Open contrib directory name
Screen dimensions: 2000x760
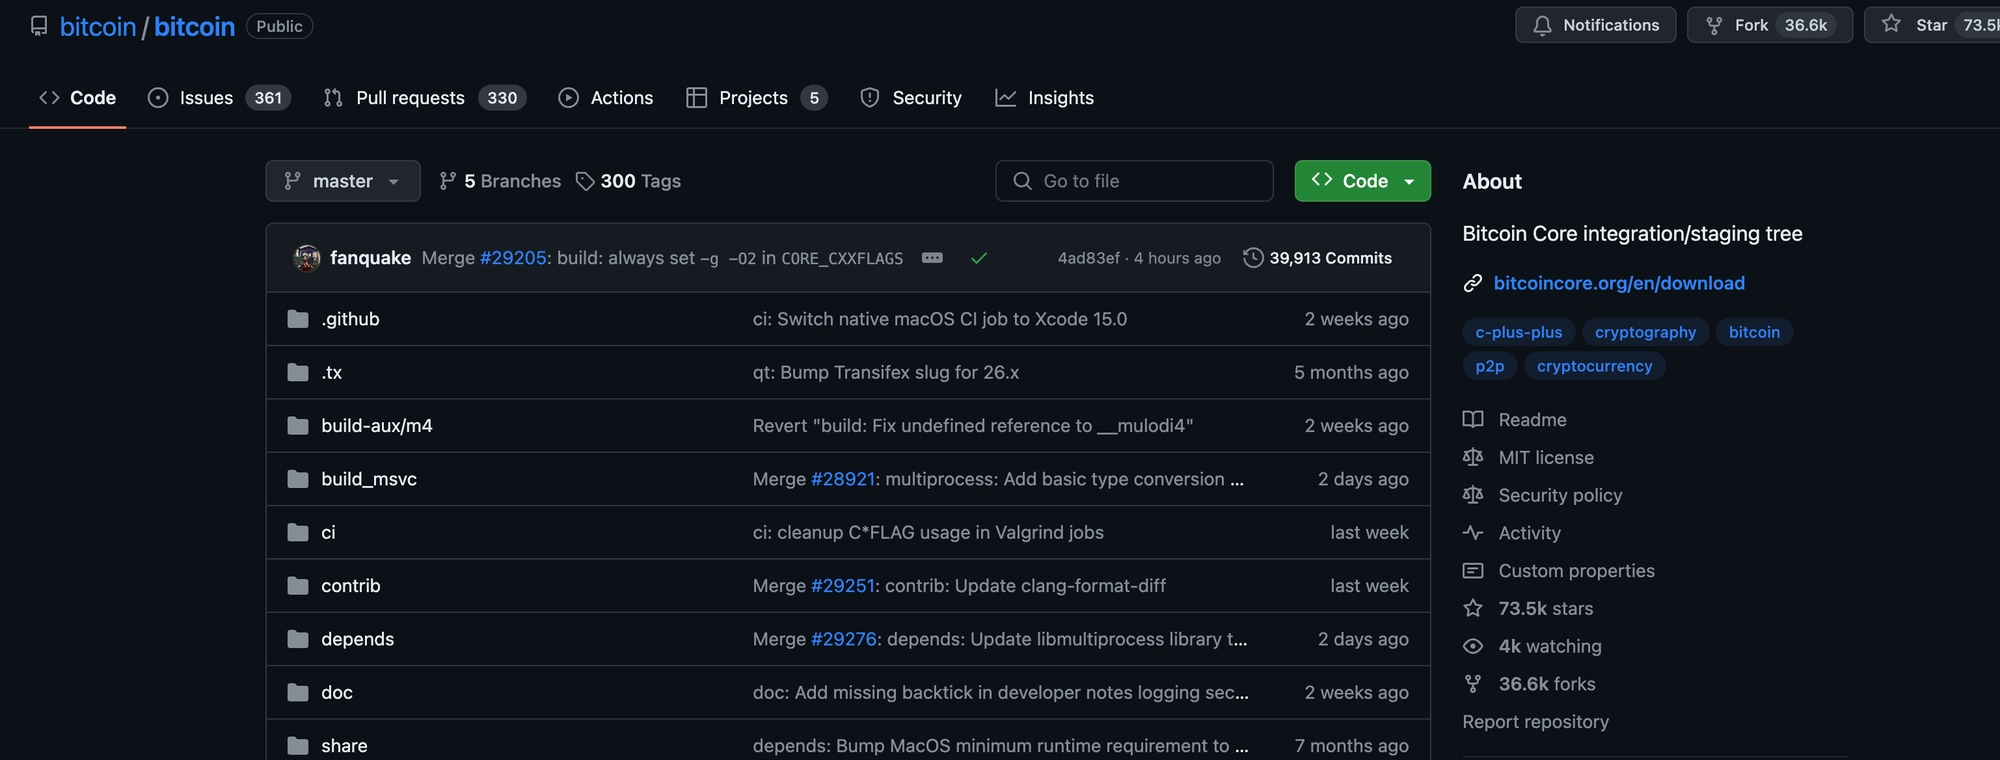[x=351, y=586]
